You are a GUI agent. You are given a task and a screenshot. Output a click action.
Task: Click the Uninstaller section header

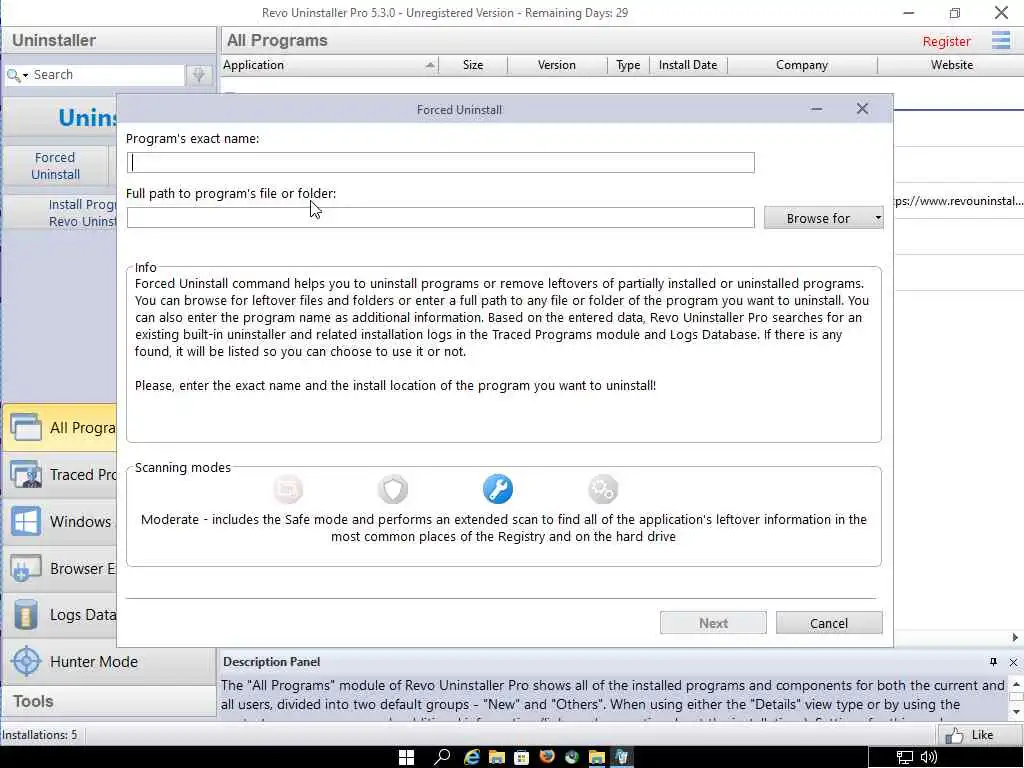click(x=109, y=40)
